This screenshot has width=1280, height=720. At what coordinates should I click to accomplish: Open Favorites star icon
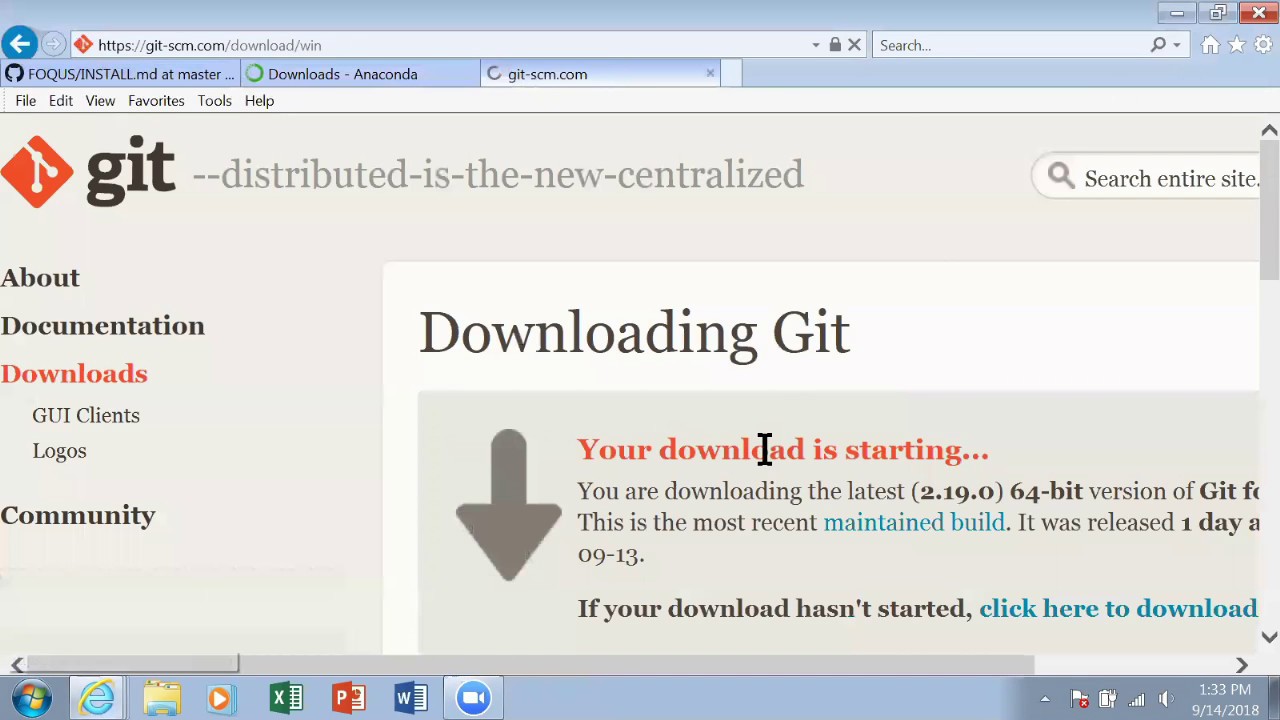[1237, 45]
